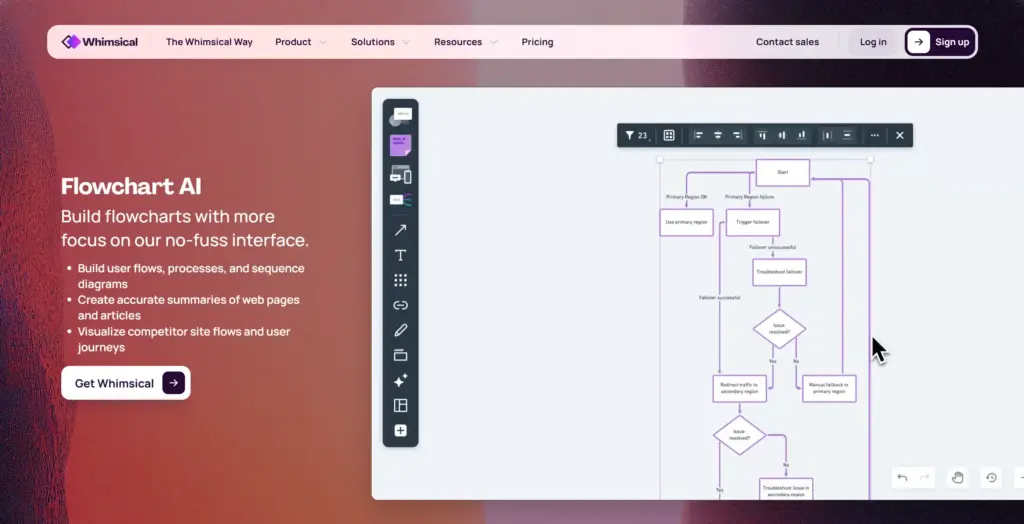Toggle the hand pan tool
The width and height of the screenshot is (1024, 524).
957,478
